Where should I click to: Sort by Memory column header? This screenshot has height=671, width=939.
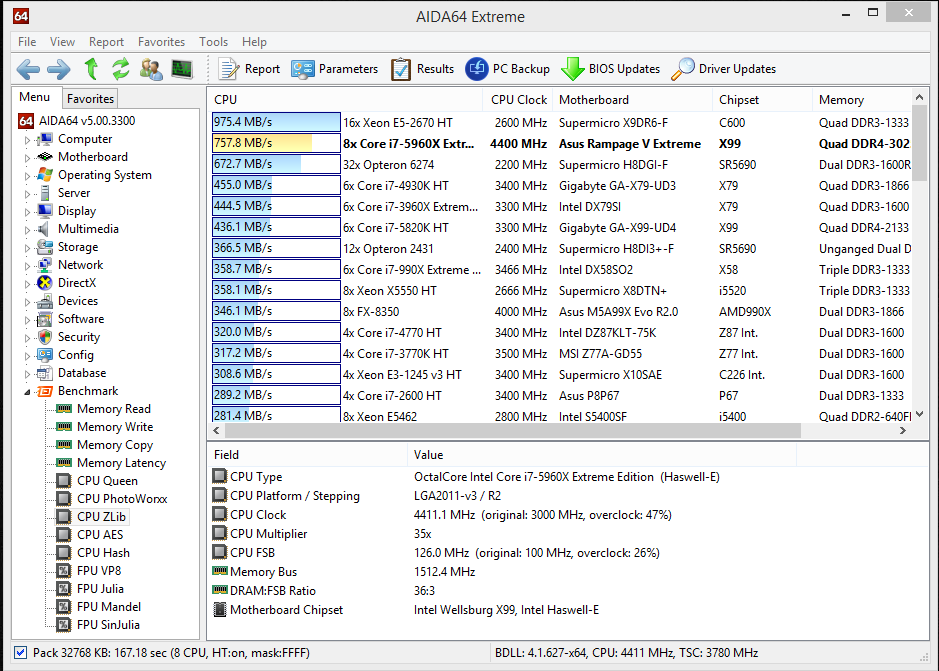(x=862, y=100)
